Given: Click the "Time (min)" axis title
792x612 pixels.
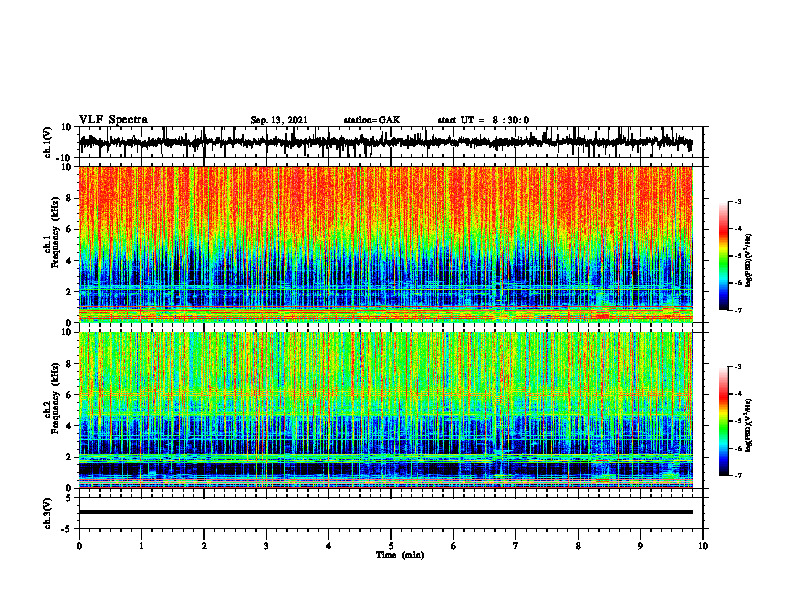Looking at the screenshot, I should pyautogui.click(x=400, y=555).
